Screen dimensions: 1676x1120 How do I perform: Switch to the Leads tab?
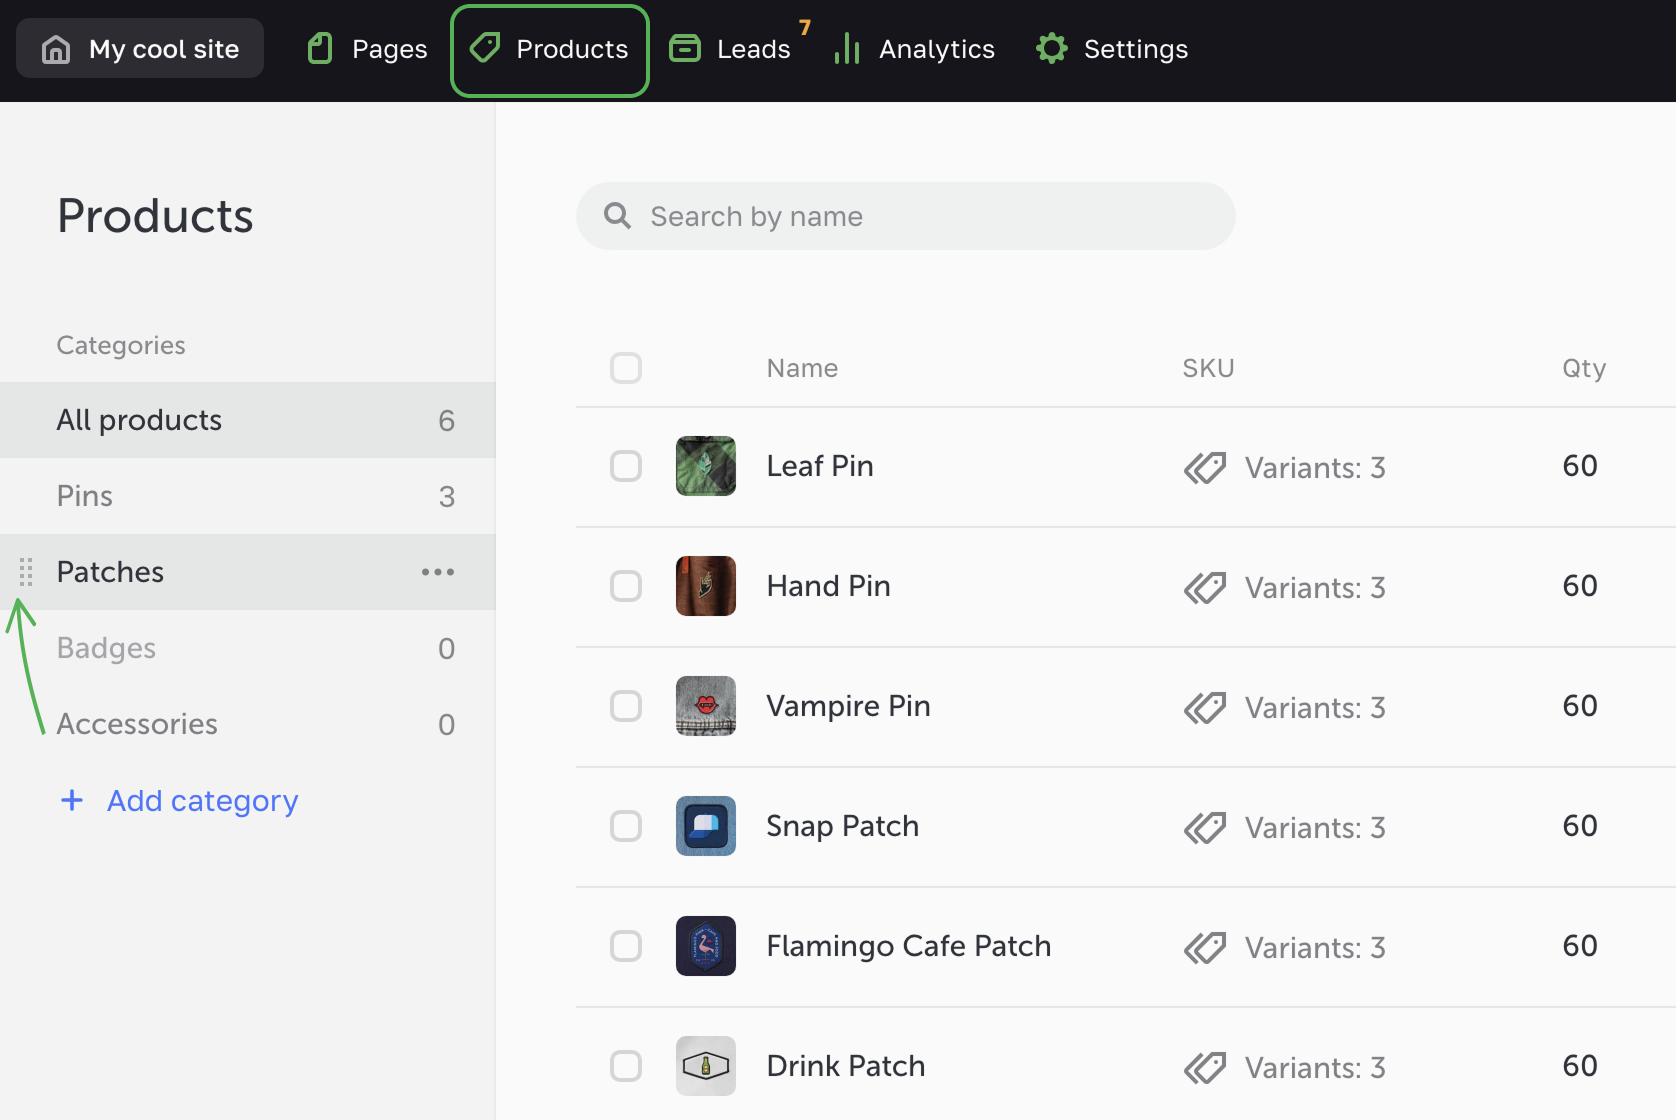coord(752,50)
